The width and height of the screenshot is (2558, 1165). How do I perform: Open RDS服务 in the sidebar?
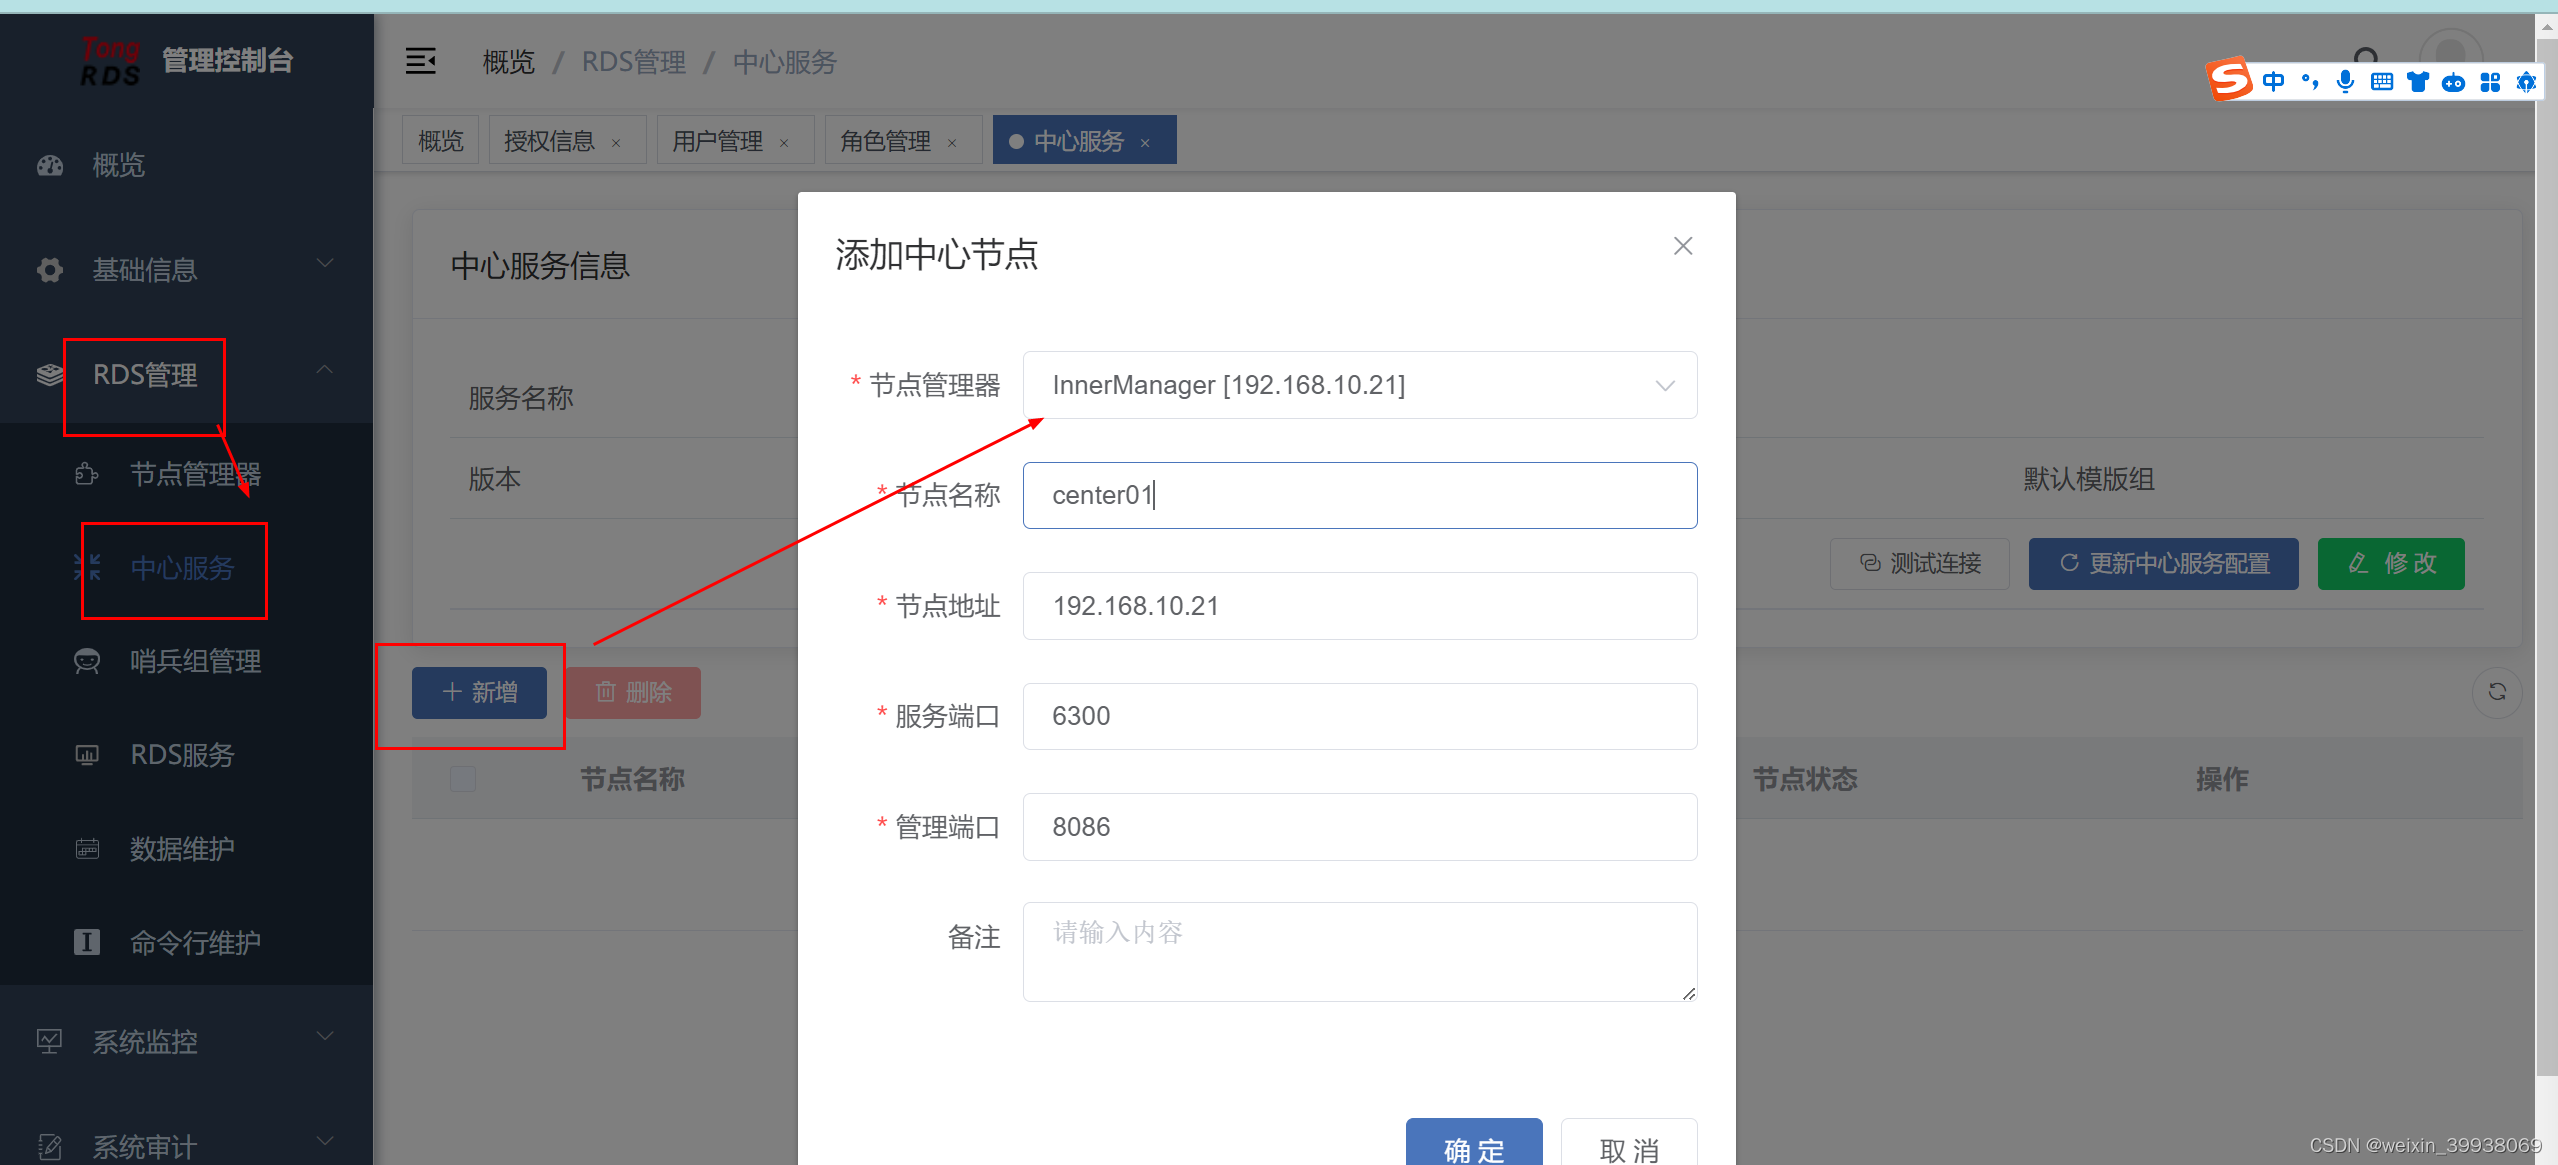tap(182, 755)
